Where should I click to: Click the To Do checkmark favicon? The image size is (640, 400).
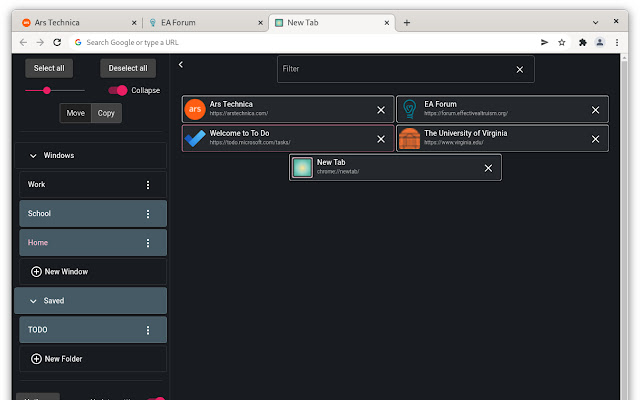click(x=195, y=138)
